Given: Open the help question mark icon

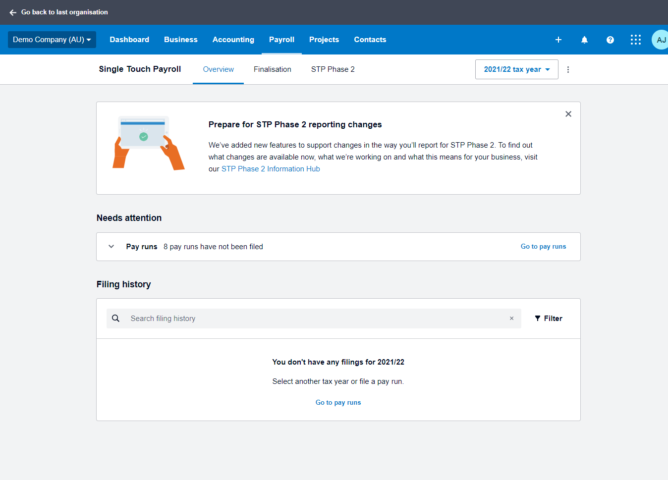Looking at the screenshot, I should click(610, 40).
